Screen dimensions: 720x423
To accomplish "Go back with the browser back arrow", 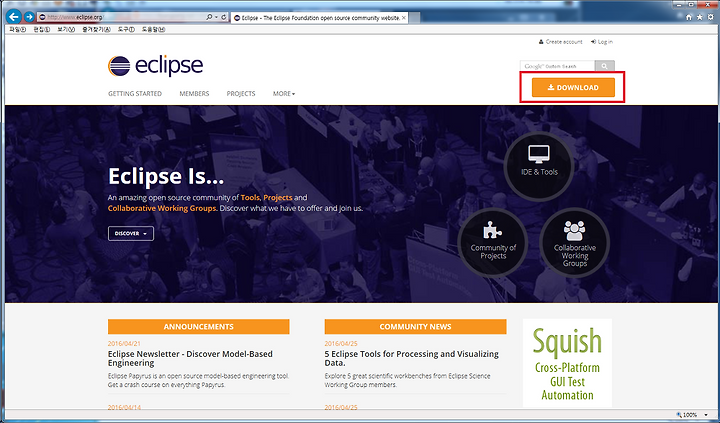I will coord(13,17).
